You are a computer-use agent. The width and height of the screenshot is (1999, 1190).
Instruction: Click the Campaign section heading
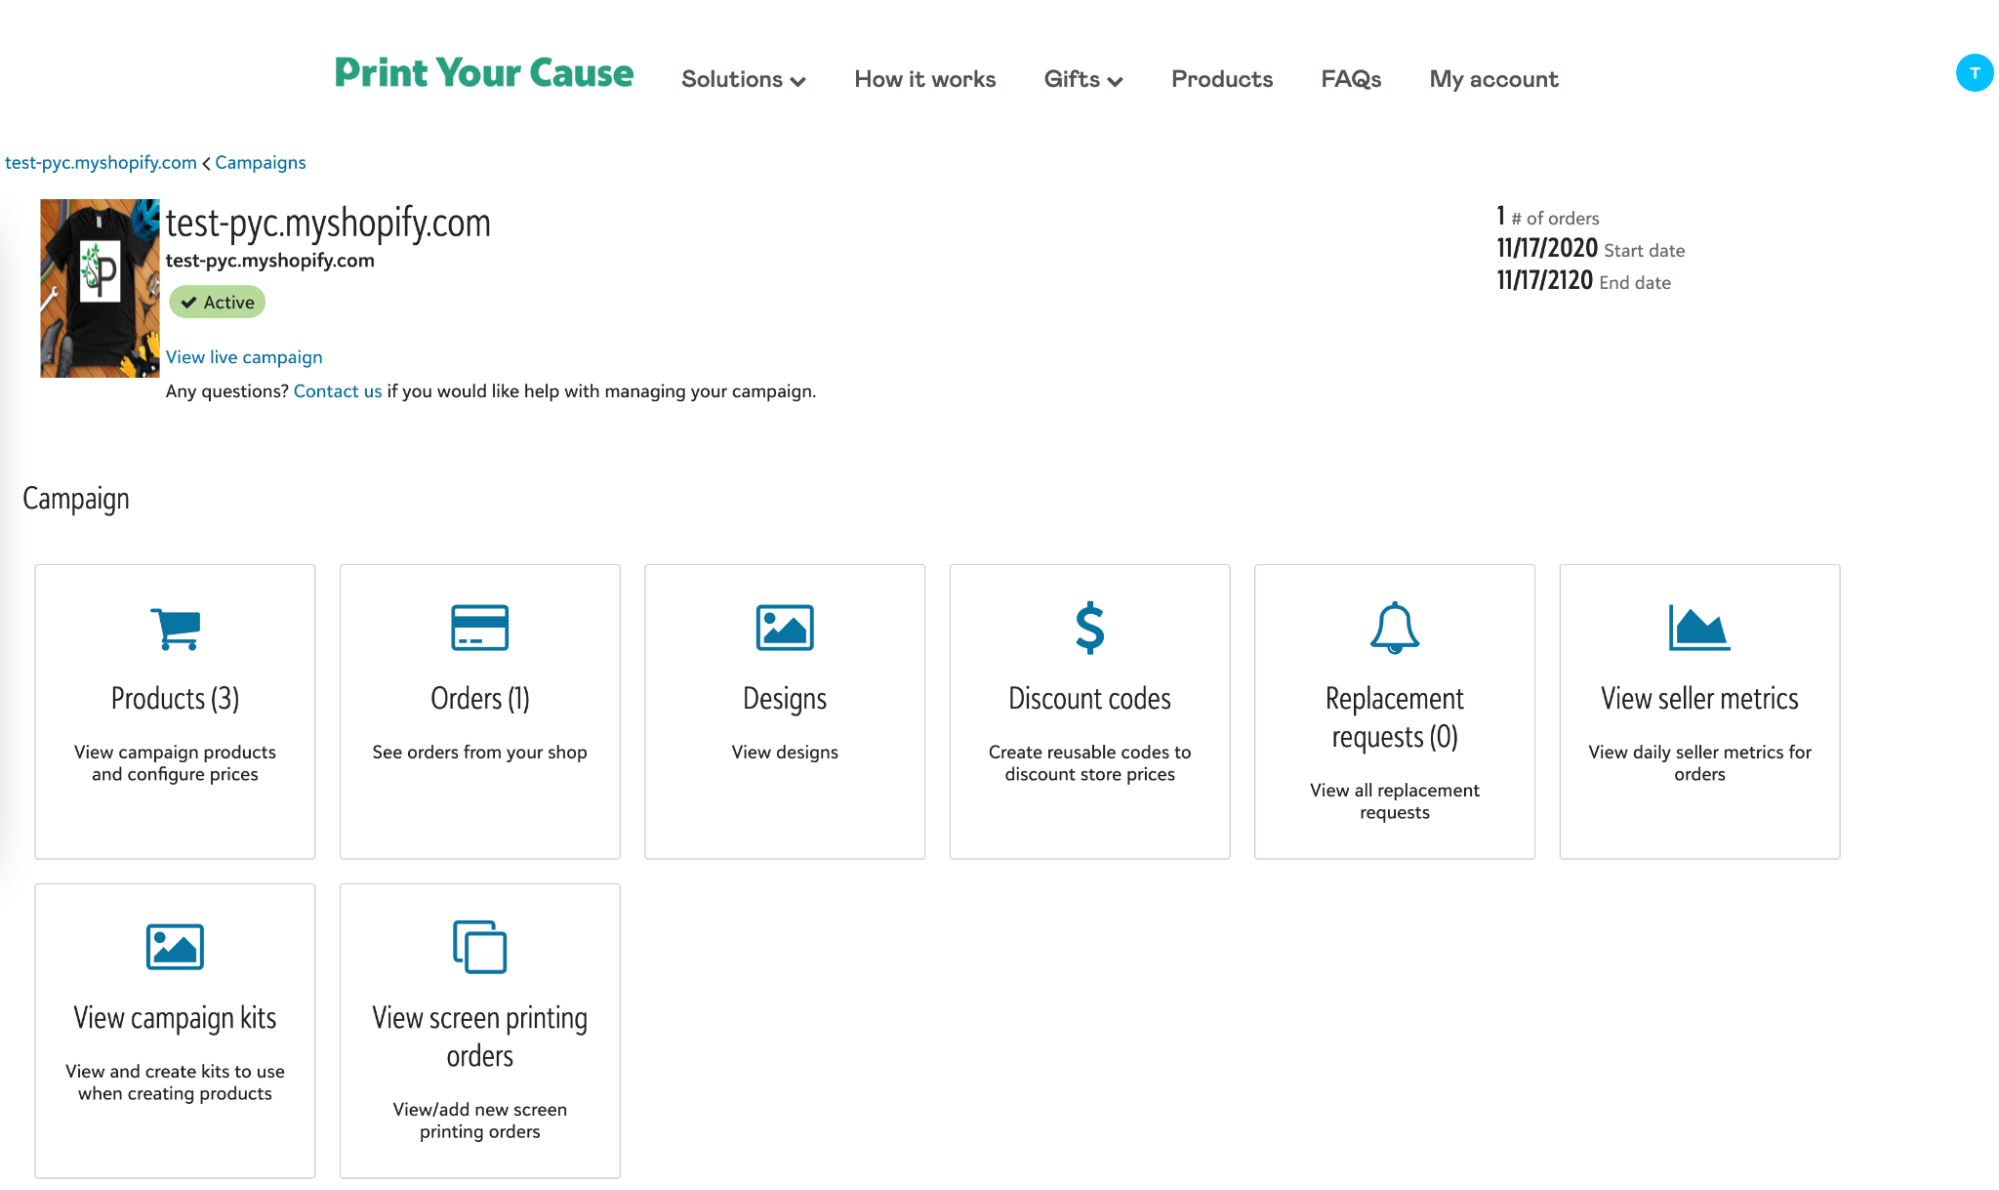pyautogui.click(x=76, y=498)
